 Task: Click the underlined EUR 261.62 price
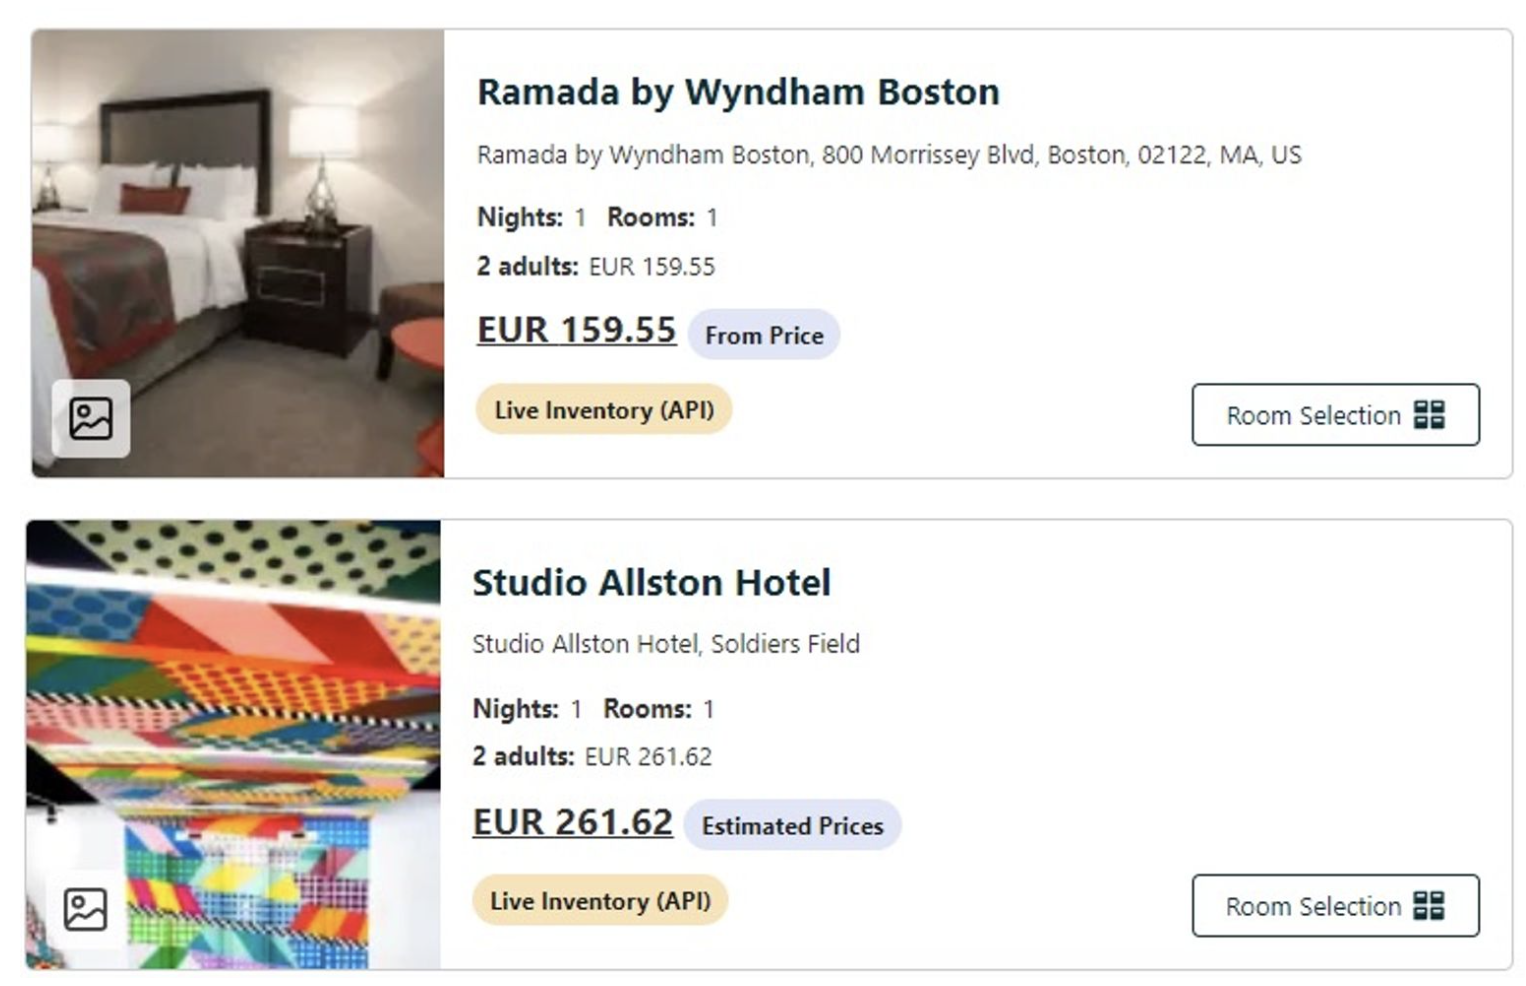coord(572,822)
